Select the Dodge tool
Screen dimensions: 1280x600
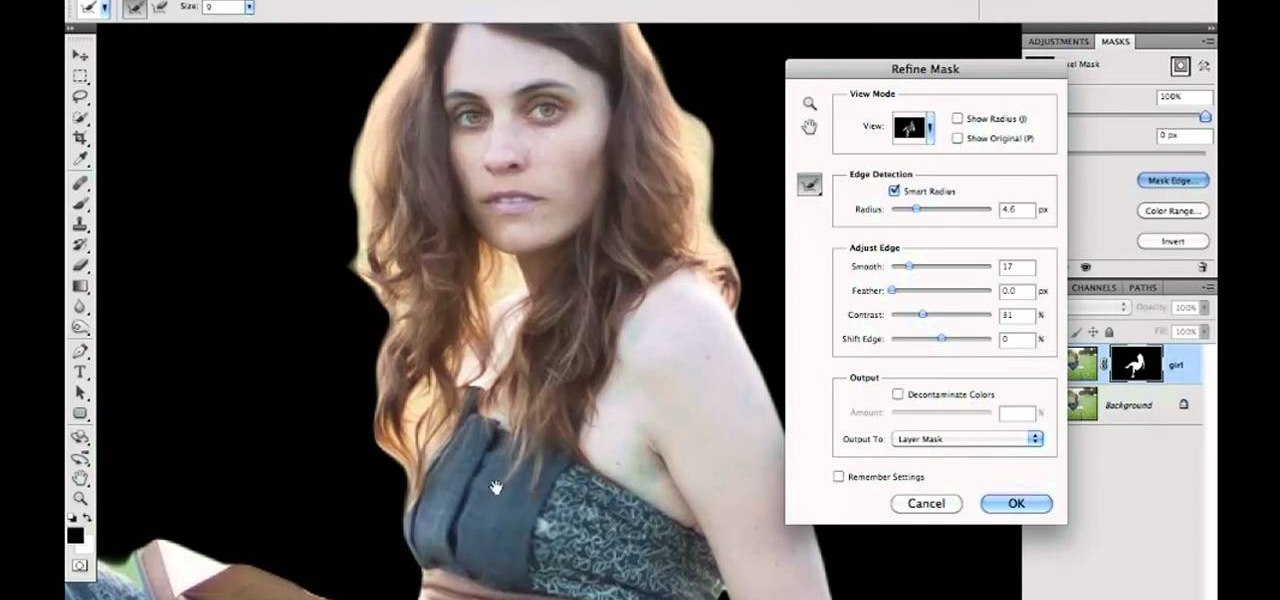click(80, 326)
